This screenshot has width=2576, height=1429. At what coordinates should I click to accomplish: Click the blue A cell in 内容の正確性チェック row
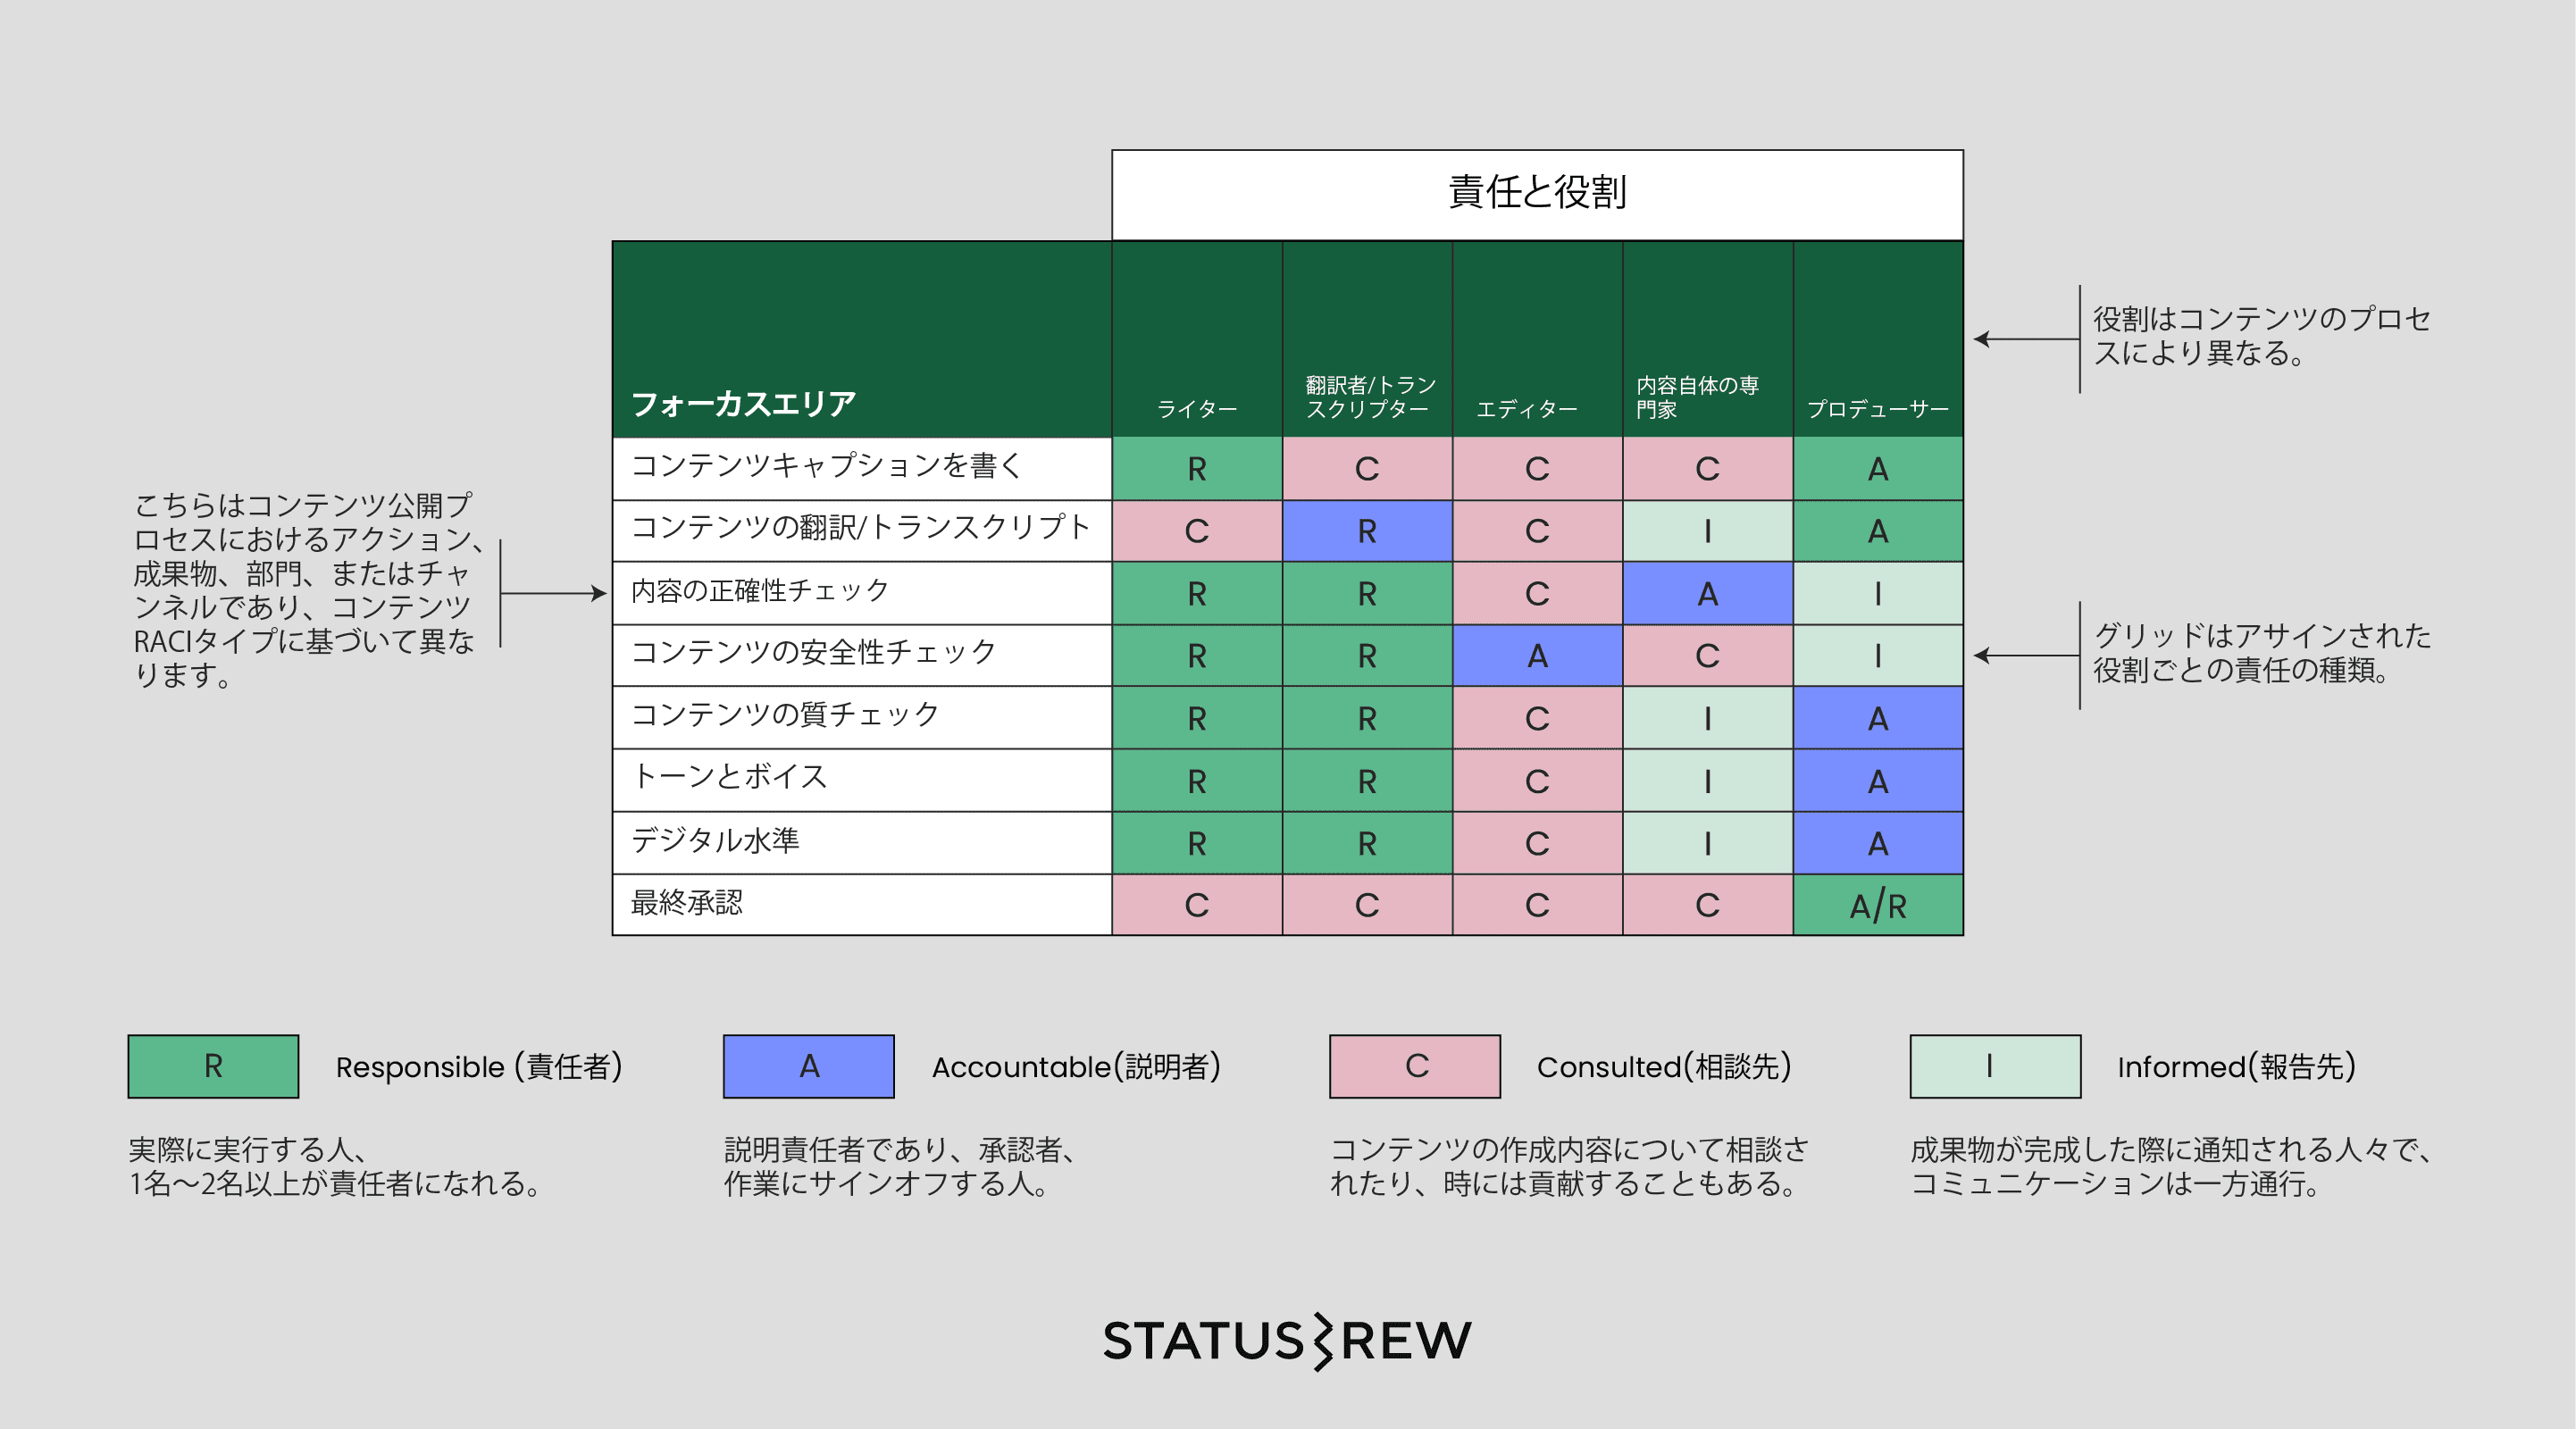[1707, 594]
